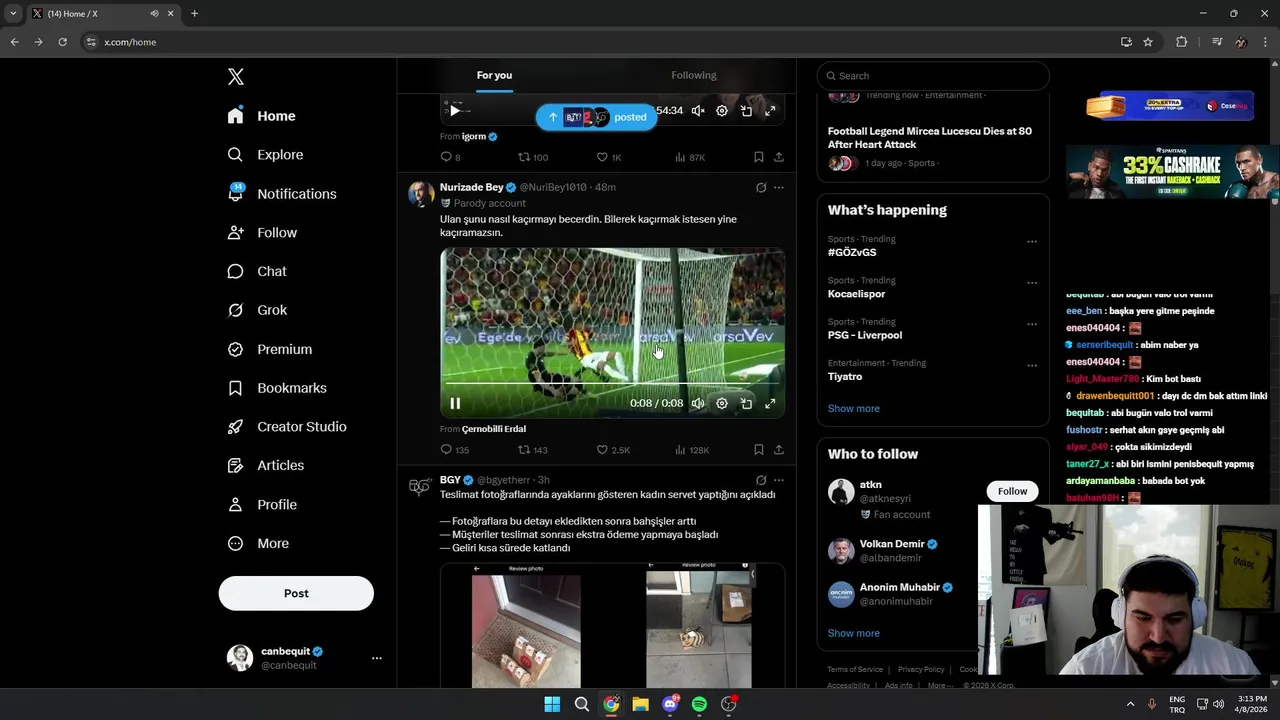Viewport: 1280px width, 720px height.
Task: Click the Search input field
Action: pos(933,76)
